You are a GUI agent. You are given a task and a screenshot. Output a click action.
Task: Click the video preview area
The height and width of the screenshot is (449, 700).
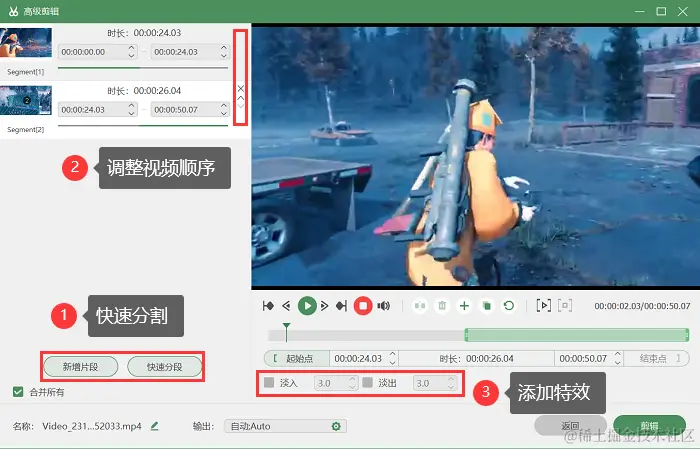[475, 156]
